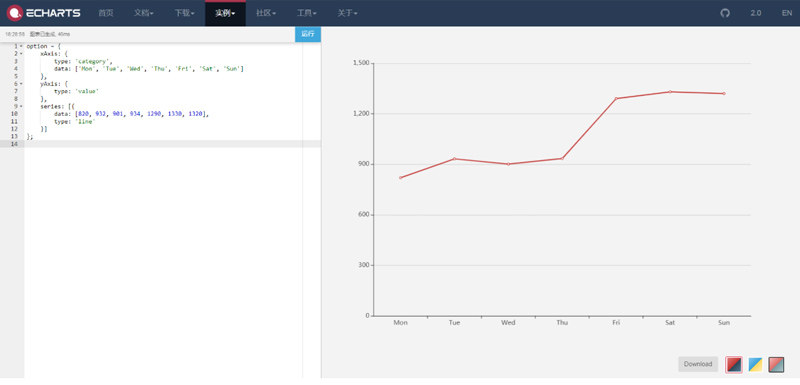The image size is (800, 385).
Task: Go to 首页 home page
Action: pos(106,13)
